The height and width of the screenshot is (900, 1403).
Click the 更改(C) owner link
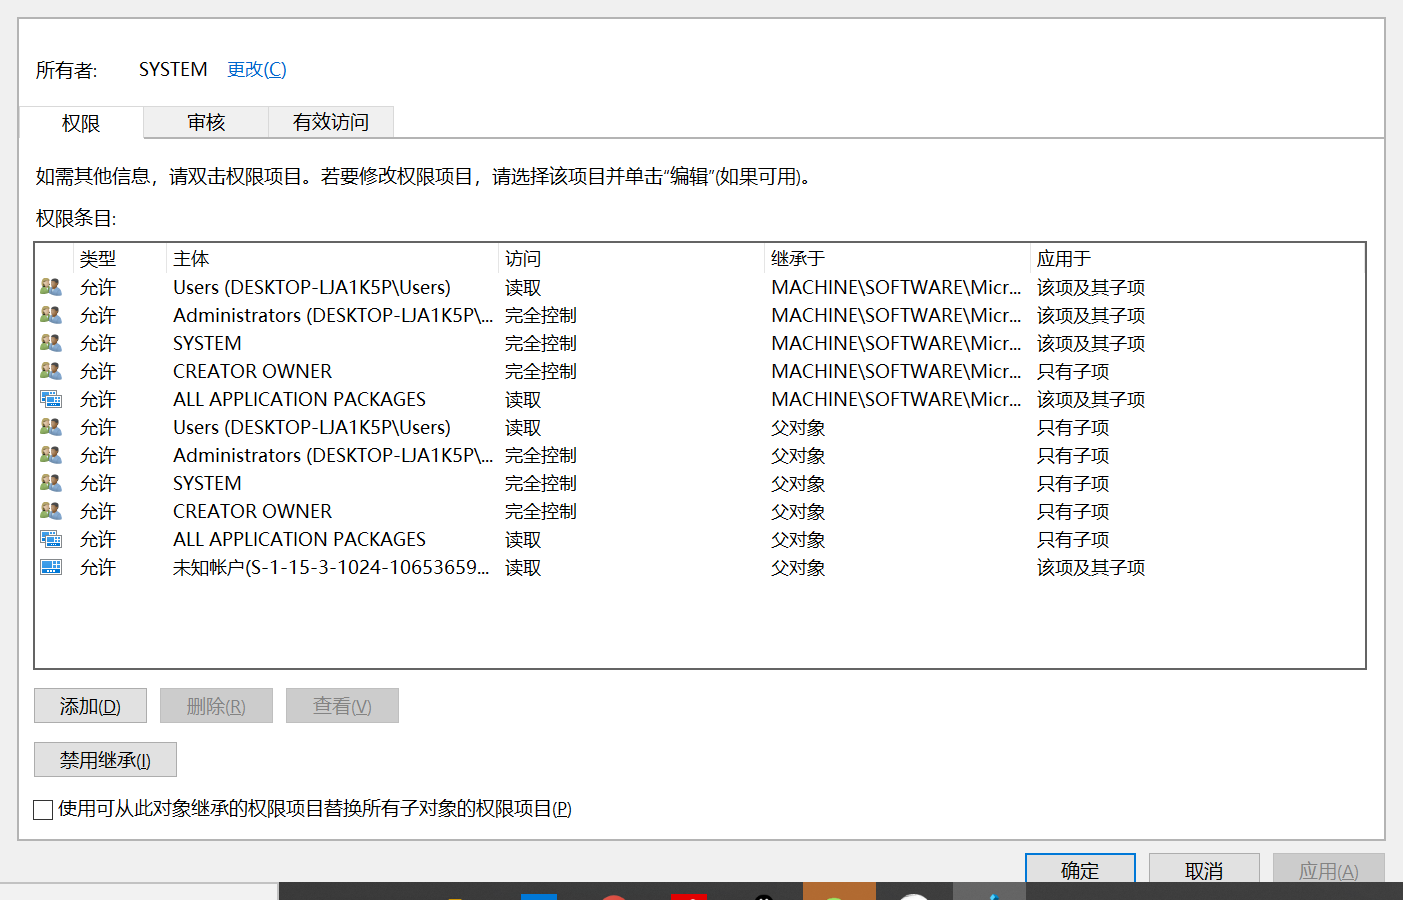tap(257, 69)
